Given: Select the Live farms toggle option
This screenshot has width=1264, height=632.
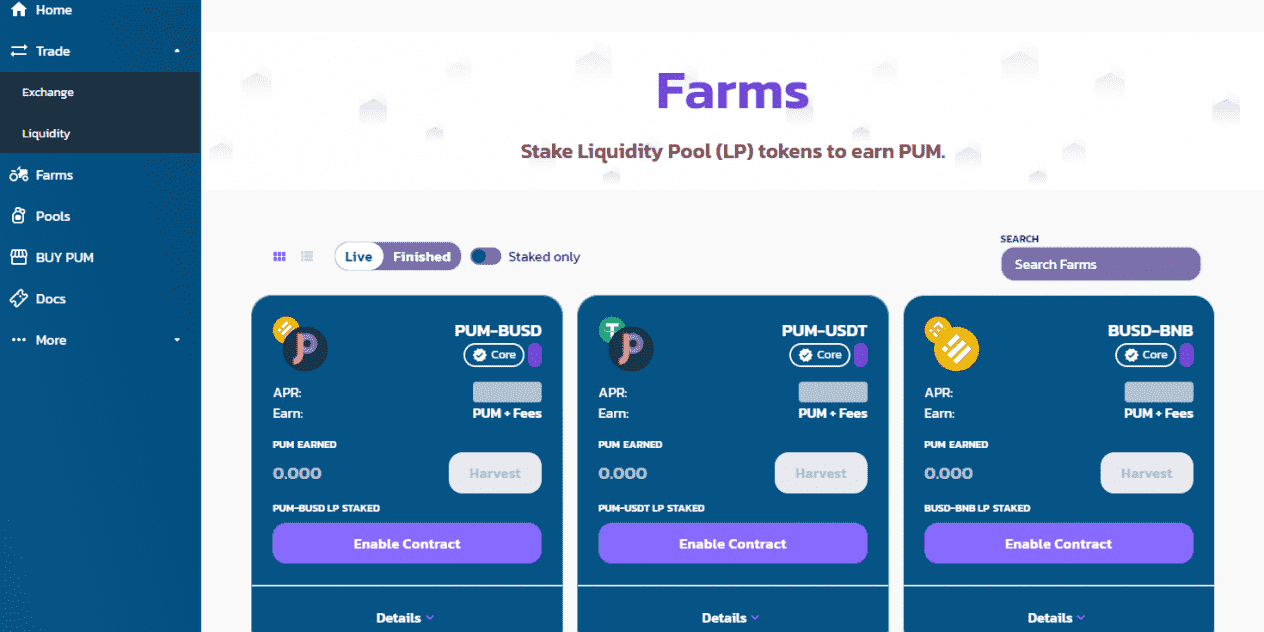Looking at the screenshot, I should [359, 257].
